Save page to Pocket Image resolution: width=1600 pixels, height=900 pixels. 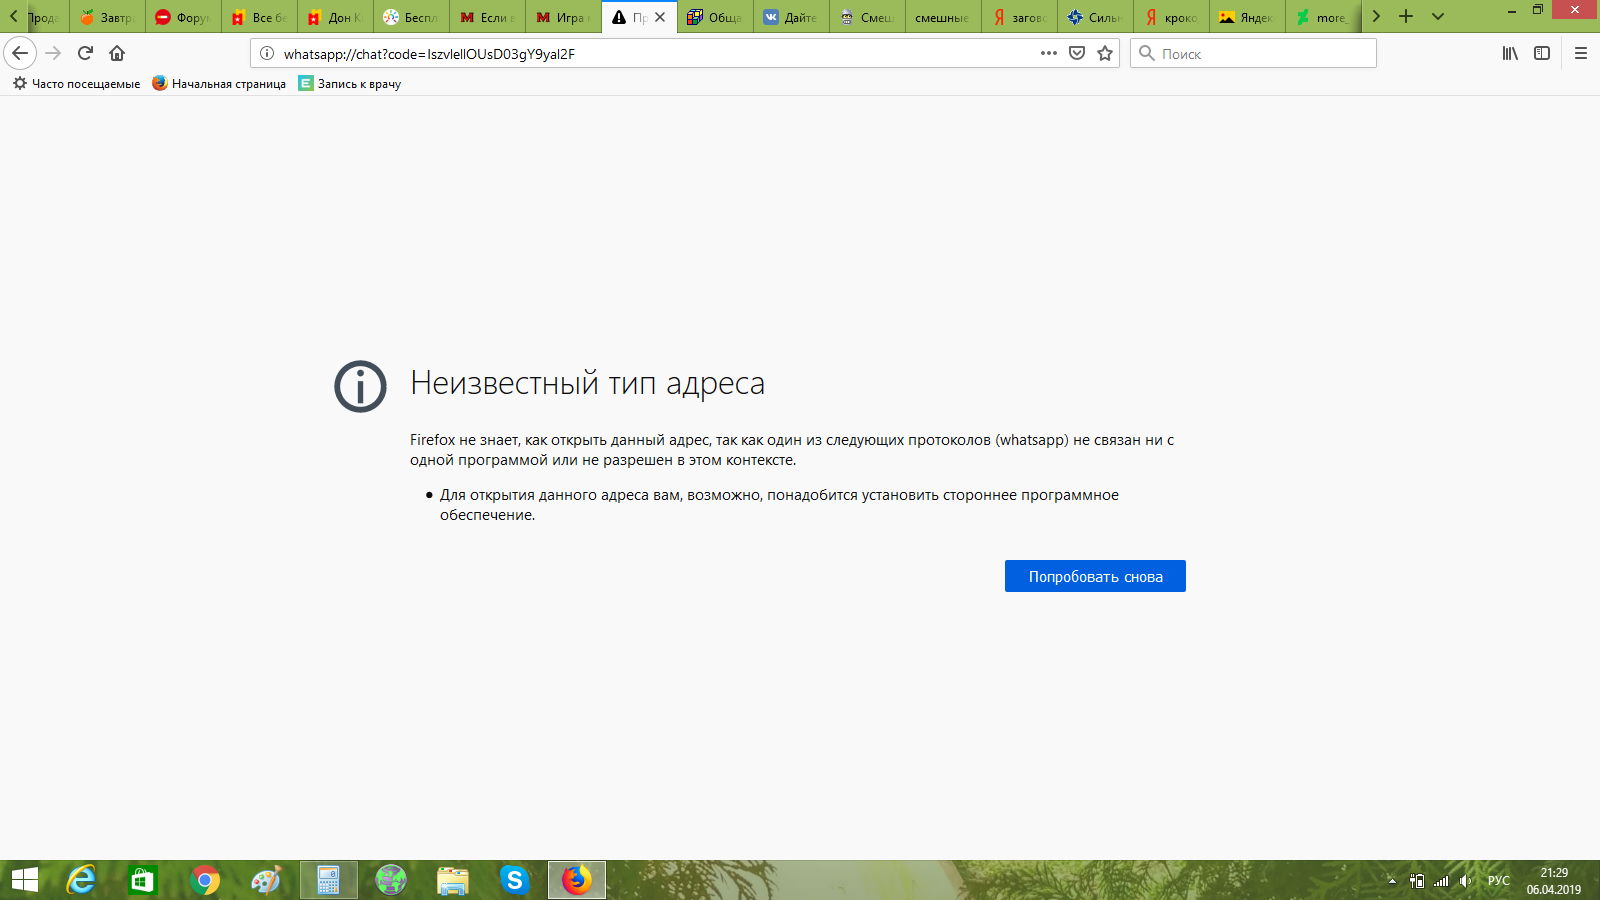point(1077,53)
